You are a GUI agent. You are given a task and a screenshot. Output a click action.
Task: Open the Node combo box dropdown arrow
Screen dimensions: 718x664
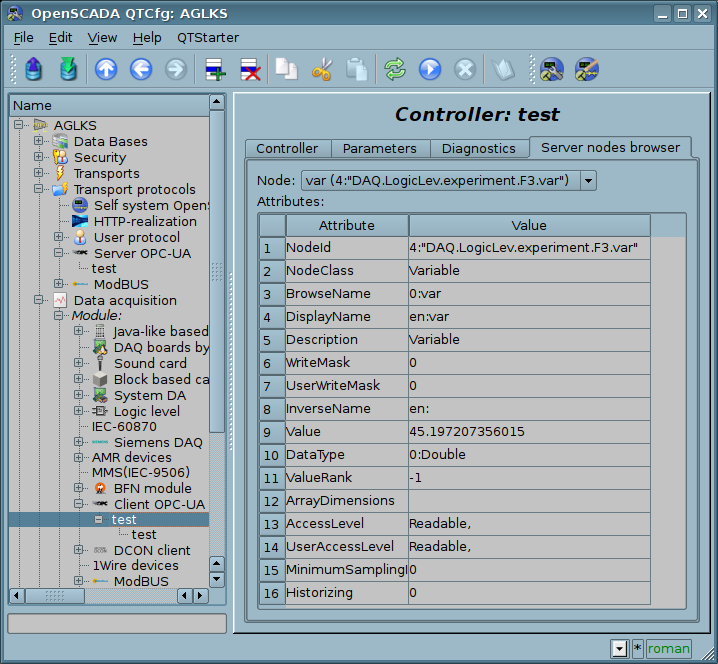point(588,180)
